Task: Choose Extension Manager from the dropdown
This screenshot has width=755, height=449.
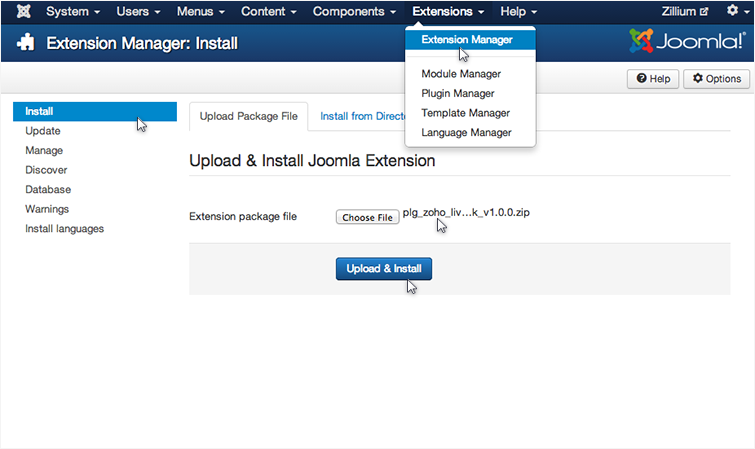Action: [470, 40]
